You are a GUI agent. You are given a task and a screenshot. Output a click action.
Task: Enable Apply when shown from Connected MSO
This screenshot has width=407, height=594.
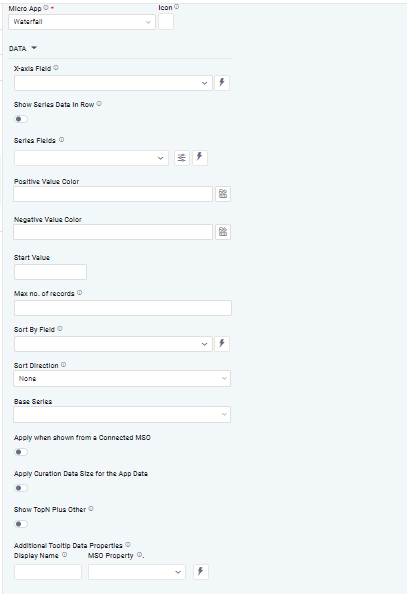coord(21,452)
